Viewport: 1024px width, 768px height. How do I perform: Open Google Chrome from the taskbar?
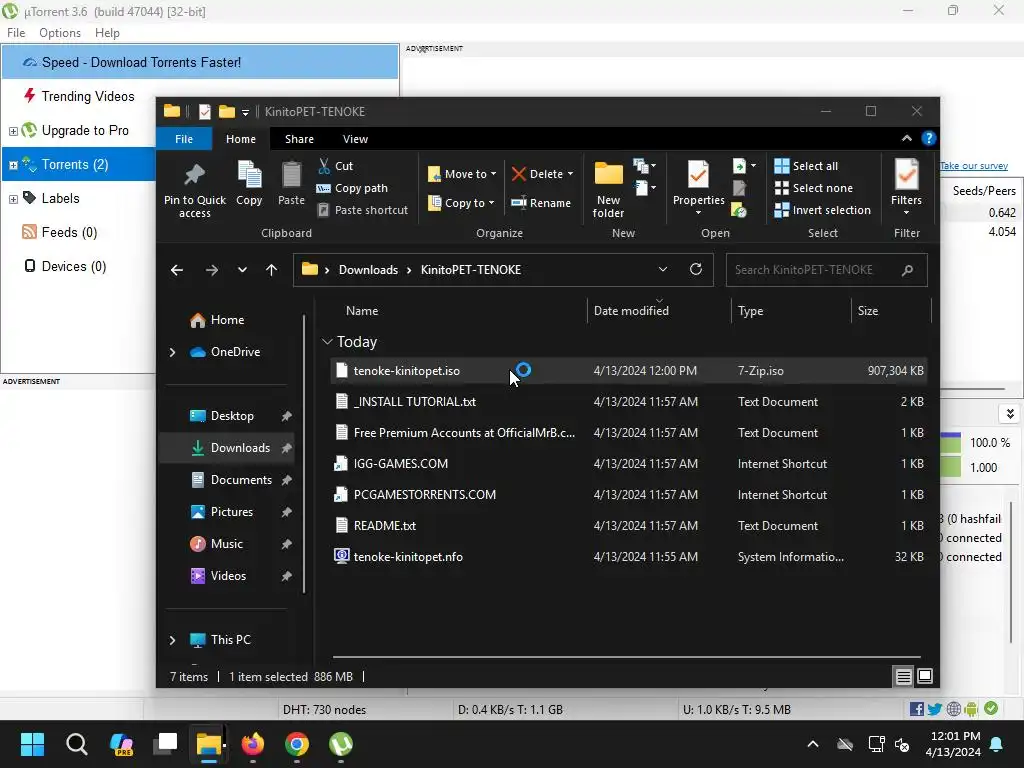296,744
